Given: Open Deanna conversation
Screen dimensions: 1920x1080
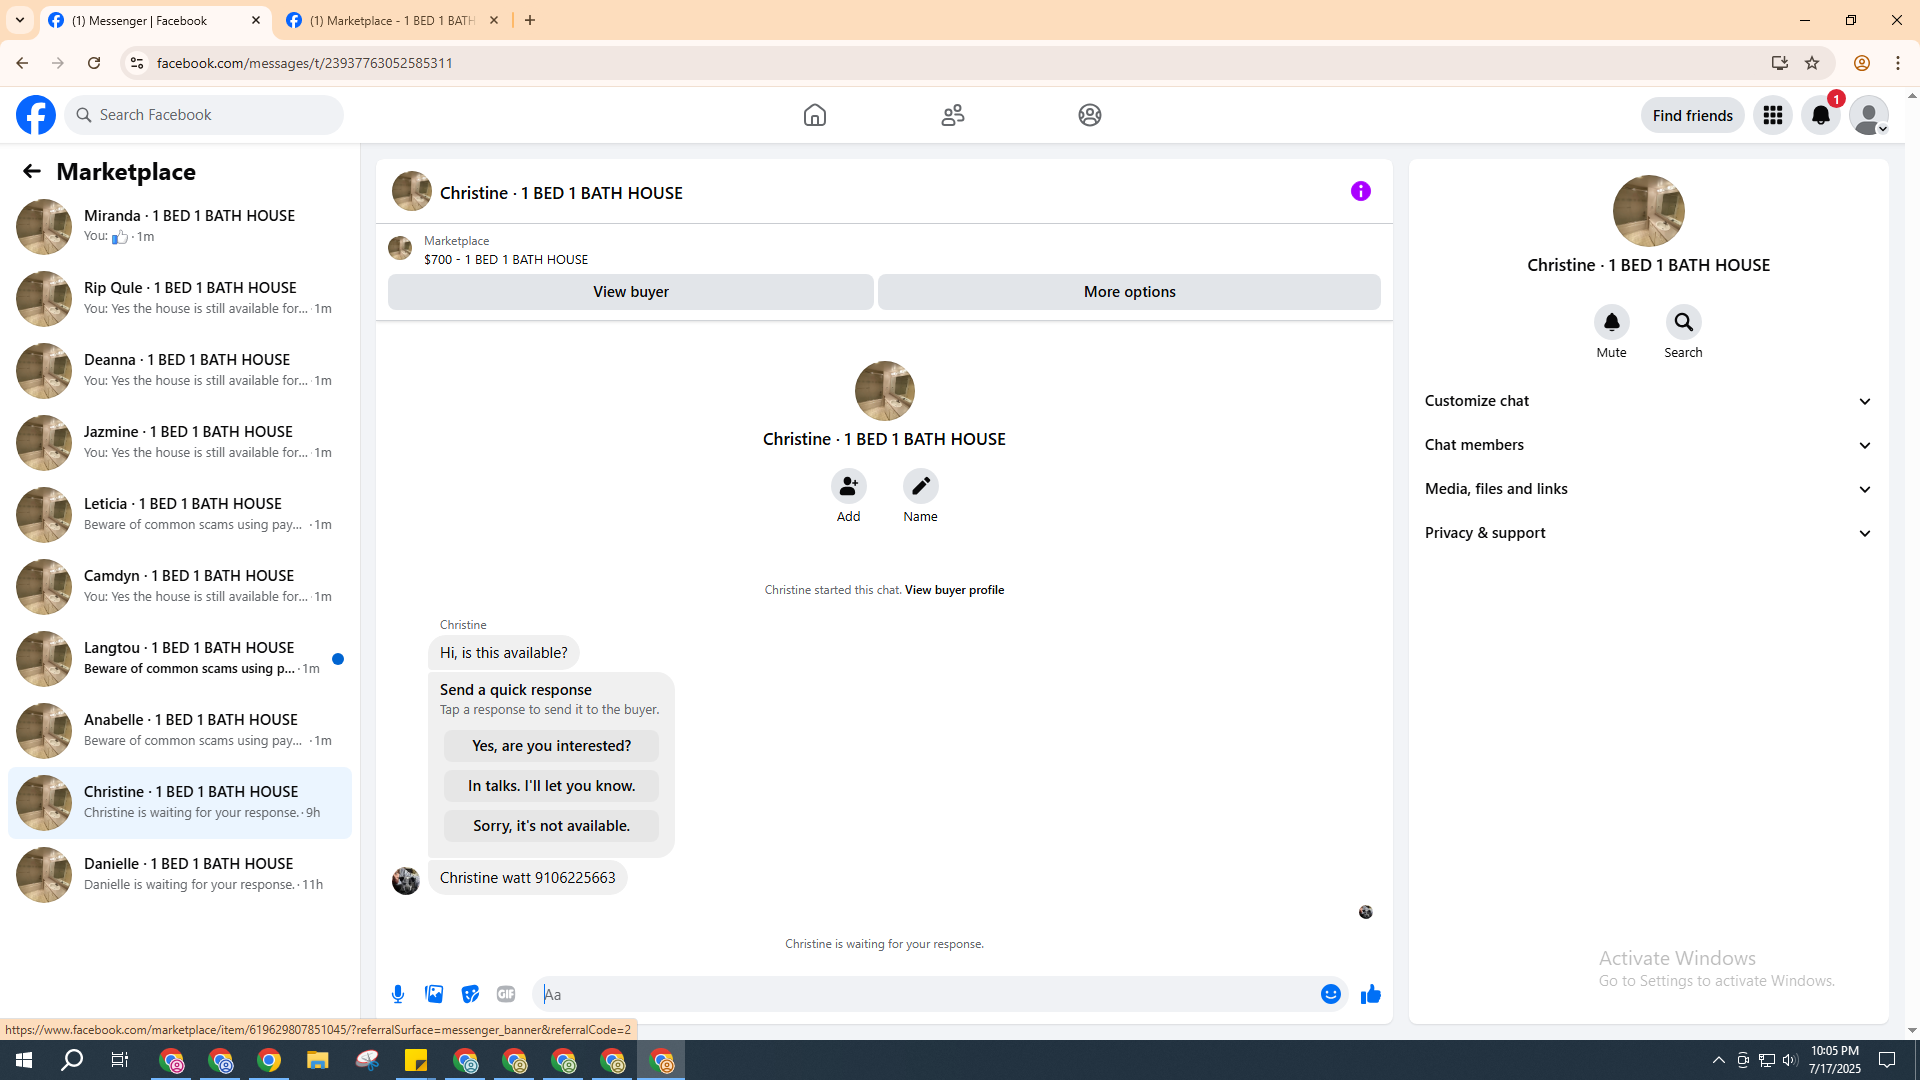Looking at the screenshot, I should pyautogui.click(x=180, y=371).
